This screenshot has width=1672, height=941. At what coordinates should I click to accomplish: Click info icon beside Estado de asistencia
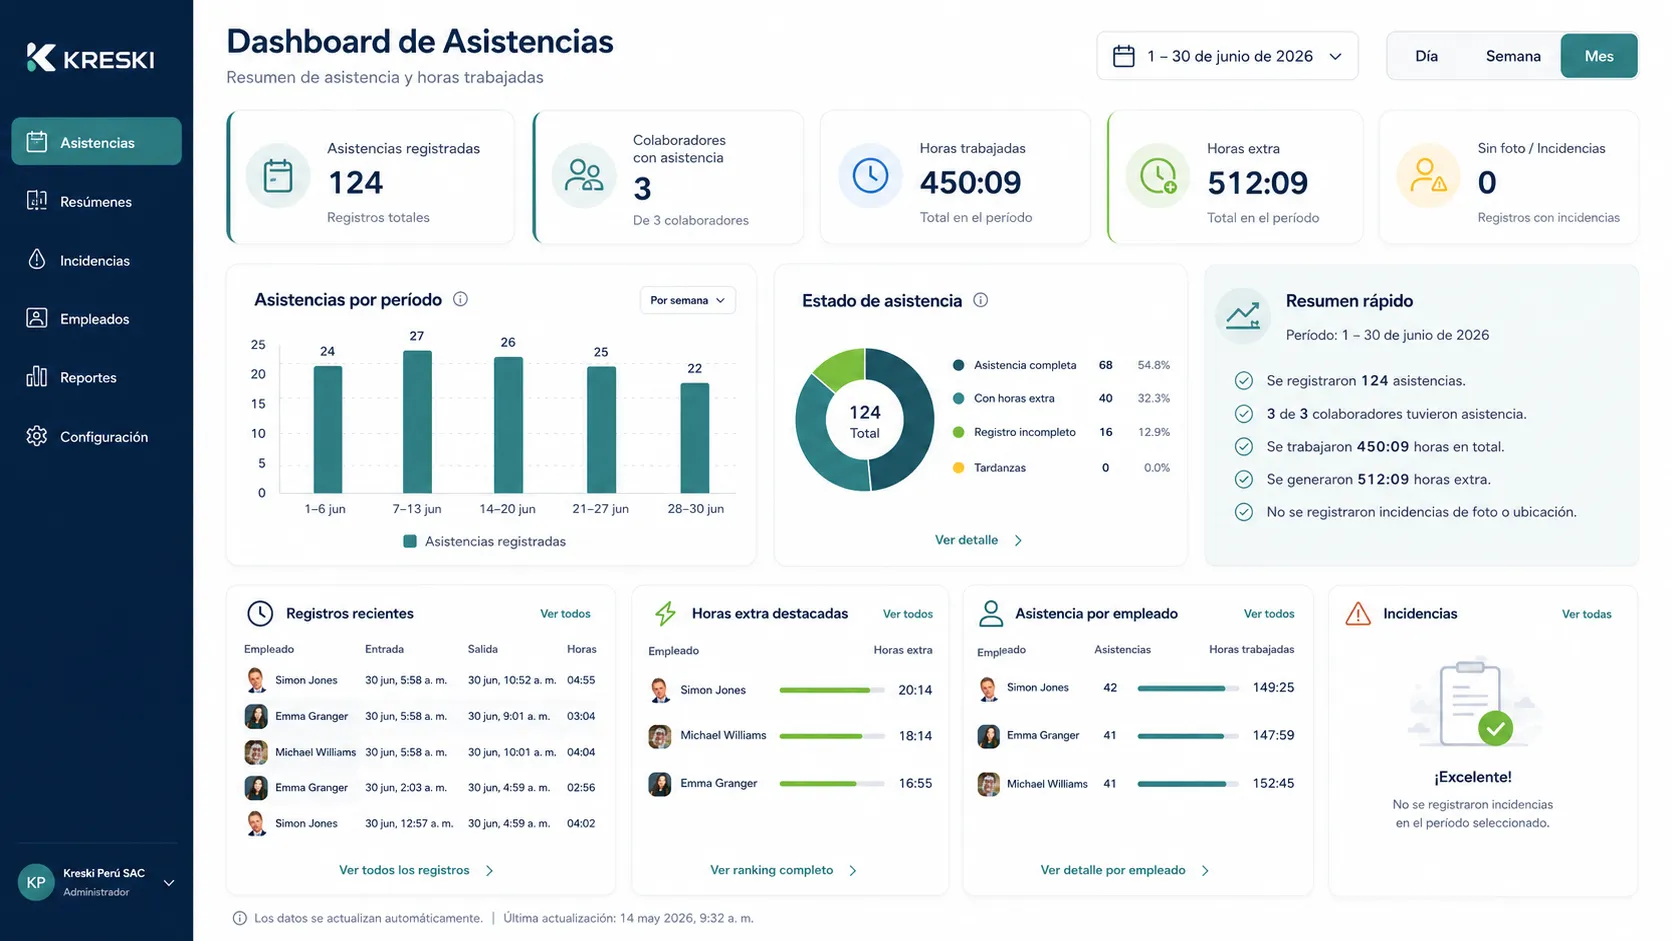pyautogui.click(x=981, y=300)
